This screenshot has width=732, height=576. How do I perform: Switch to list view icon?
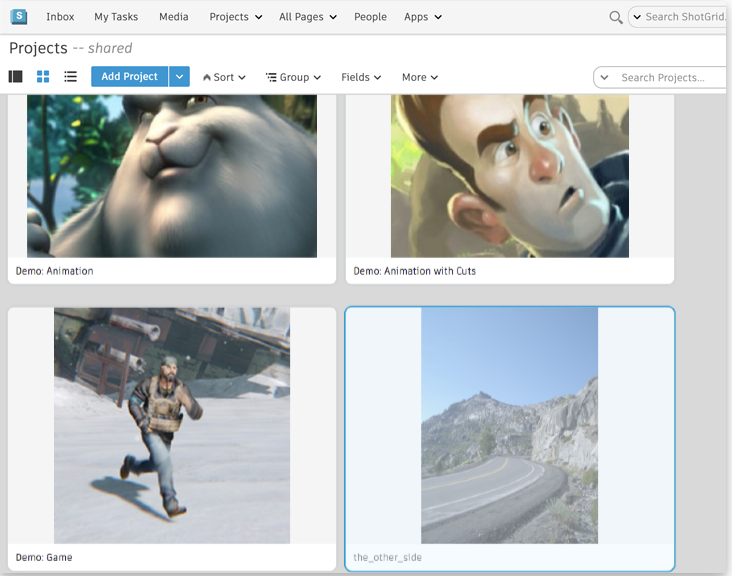70,77
